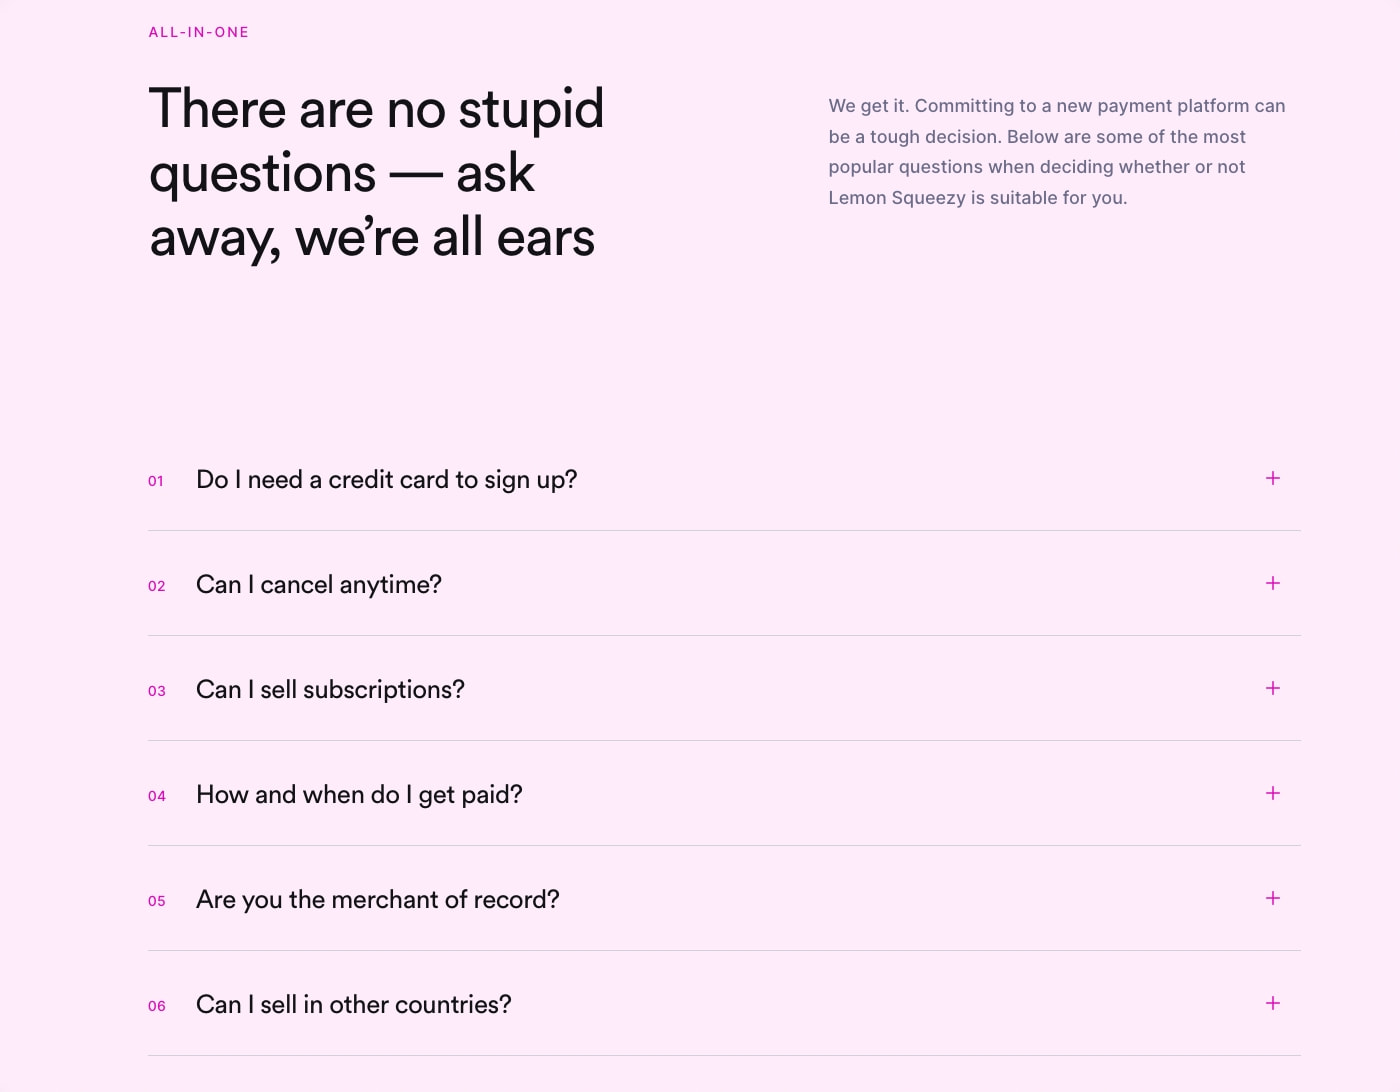Select the 04 question number
Screen dimensions: 1400x1092
(x=157, y=796)
